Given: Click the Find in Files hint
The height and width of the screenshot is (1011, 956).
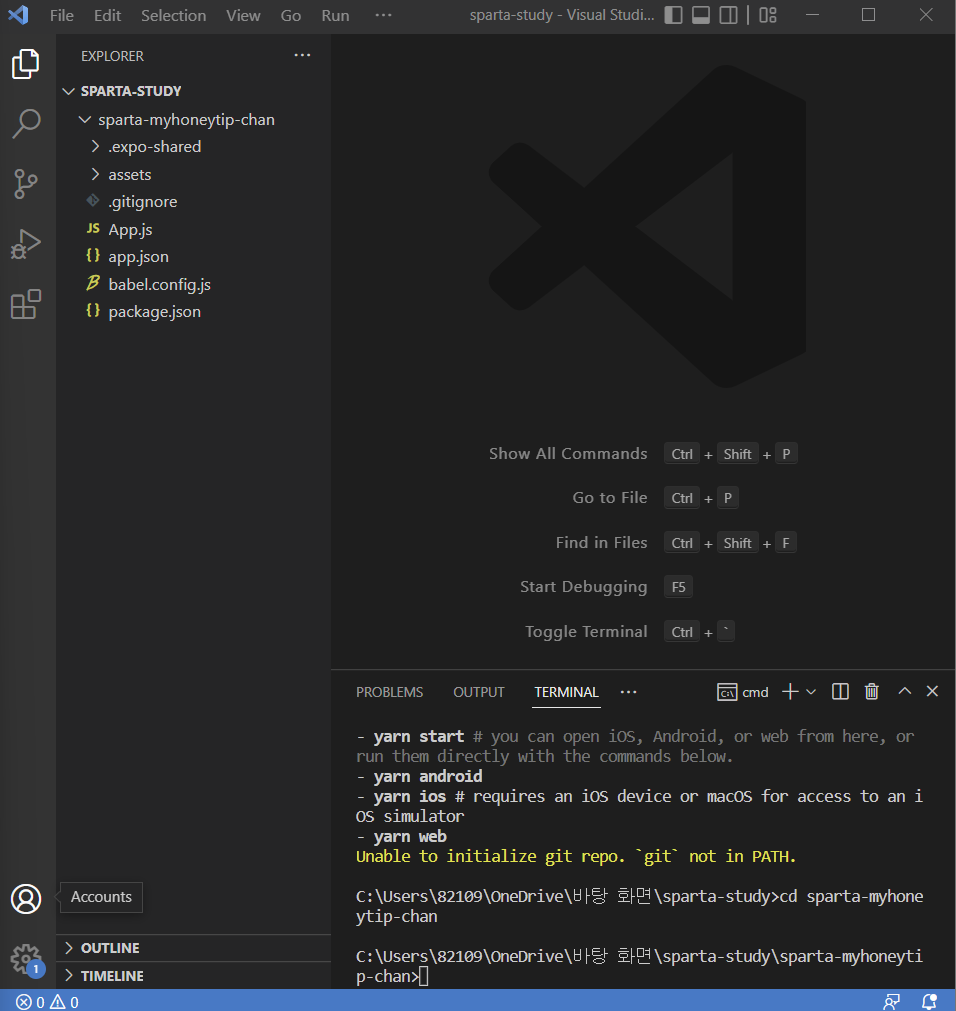Looking at the screenshot, I should coord(601,543).
